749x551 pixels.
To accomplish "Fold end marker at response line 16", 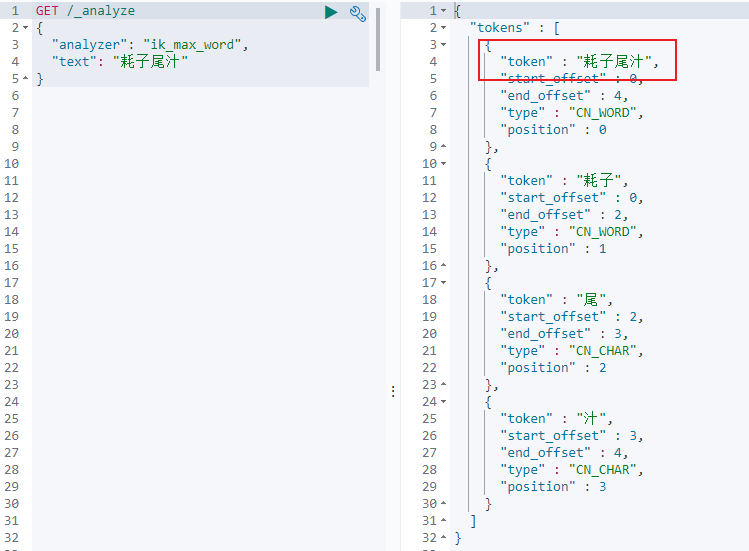I will pos(443,265).
